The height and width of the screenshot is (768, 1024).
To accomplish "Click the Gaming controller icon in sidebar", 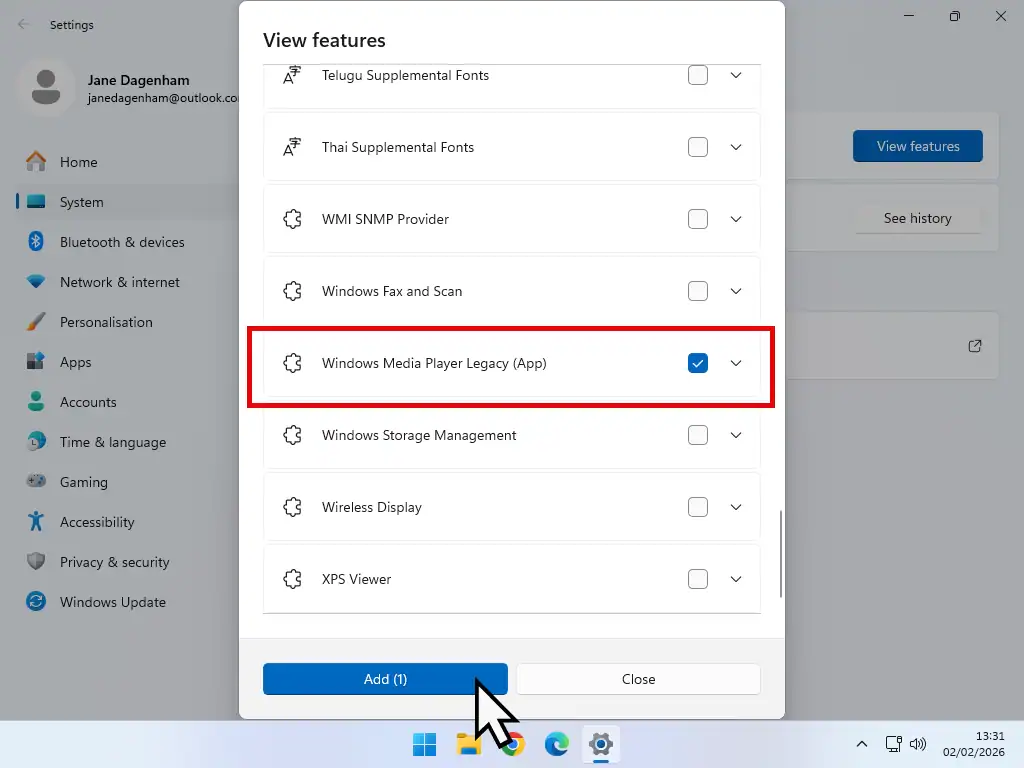I will point(37,482).
